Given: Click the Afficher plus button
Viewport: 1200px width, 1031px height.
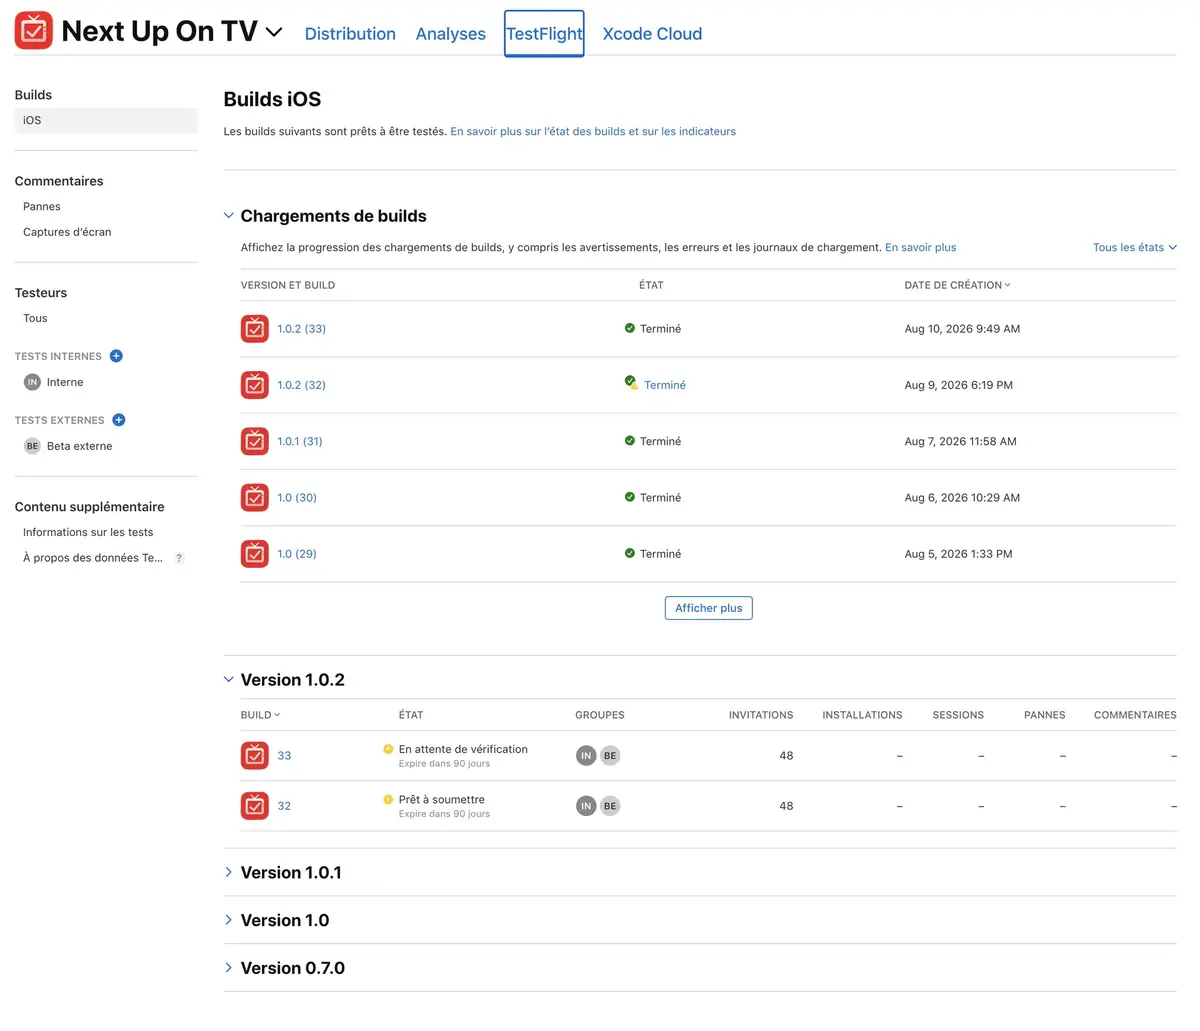Looking at the screenshot, I should (x=708, y=608).
